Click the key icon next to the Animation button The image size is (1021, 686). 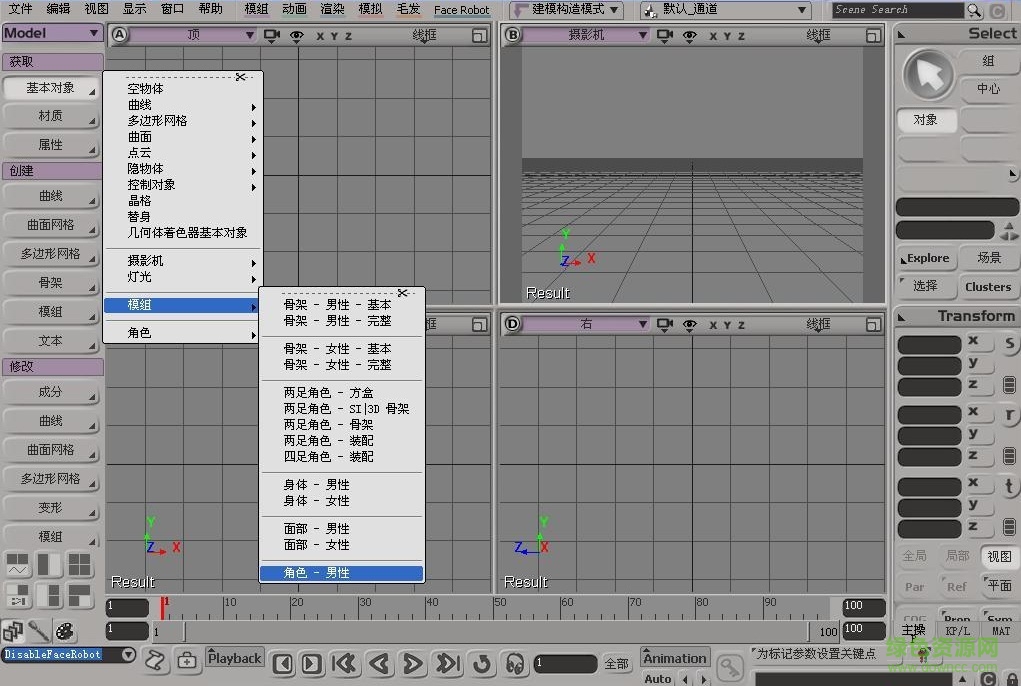tap(729, 667)
